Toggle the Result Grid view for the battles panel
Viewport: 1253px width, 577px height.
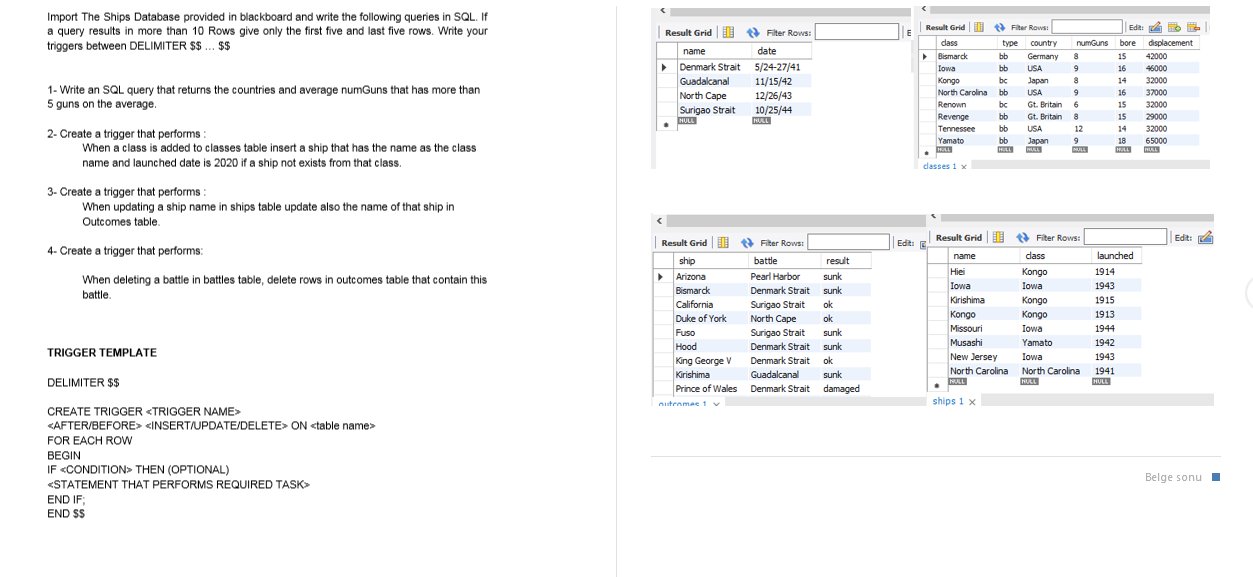point(689,31)
